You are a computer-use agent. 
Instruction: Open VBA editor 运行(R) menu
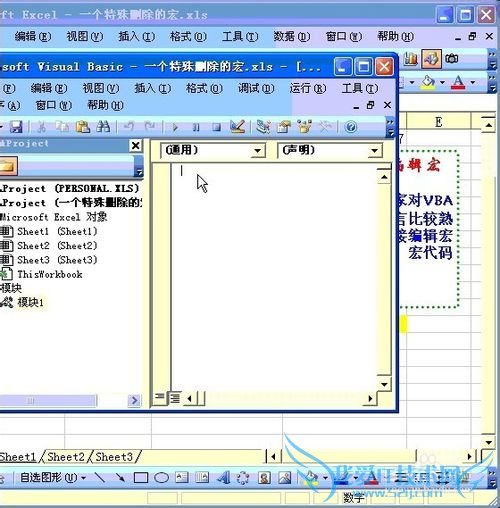pos(308,88)
